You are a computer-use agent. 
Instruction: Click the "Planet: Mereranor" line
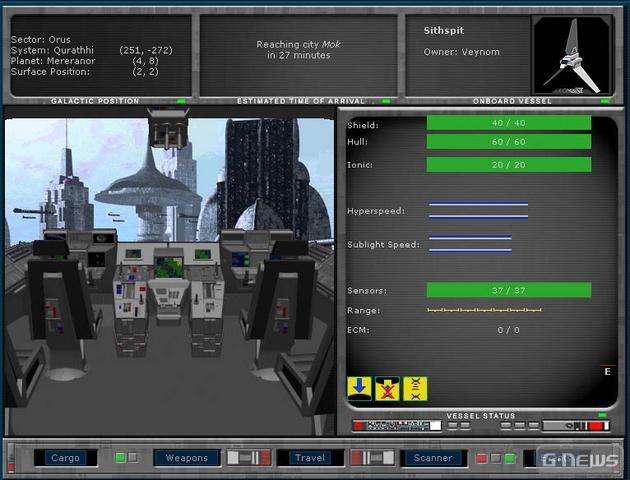(x=53, y=61)
